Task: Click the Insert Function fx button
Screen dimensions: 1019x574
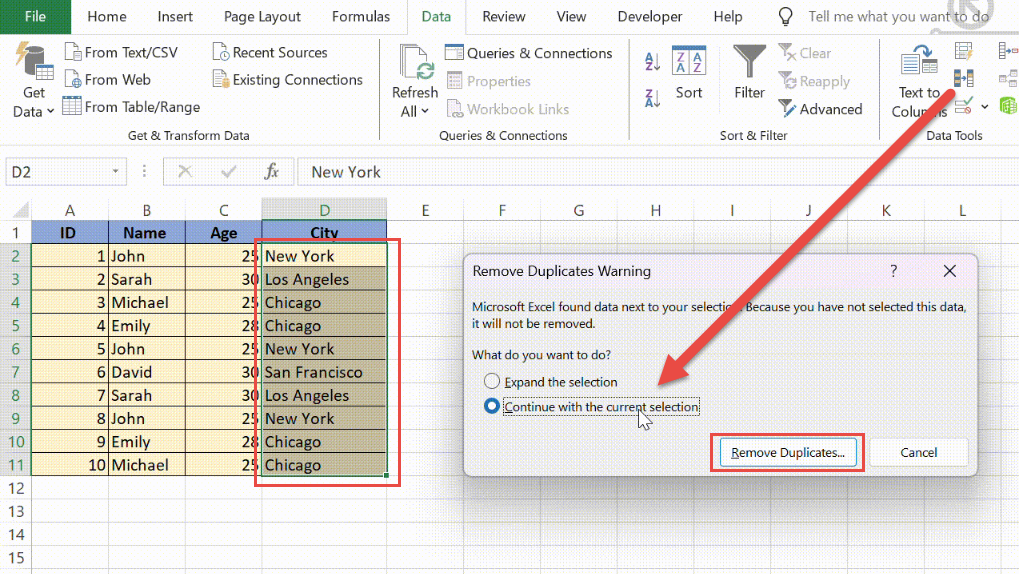Action: [272, 172]
